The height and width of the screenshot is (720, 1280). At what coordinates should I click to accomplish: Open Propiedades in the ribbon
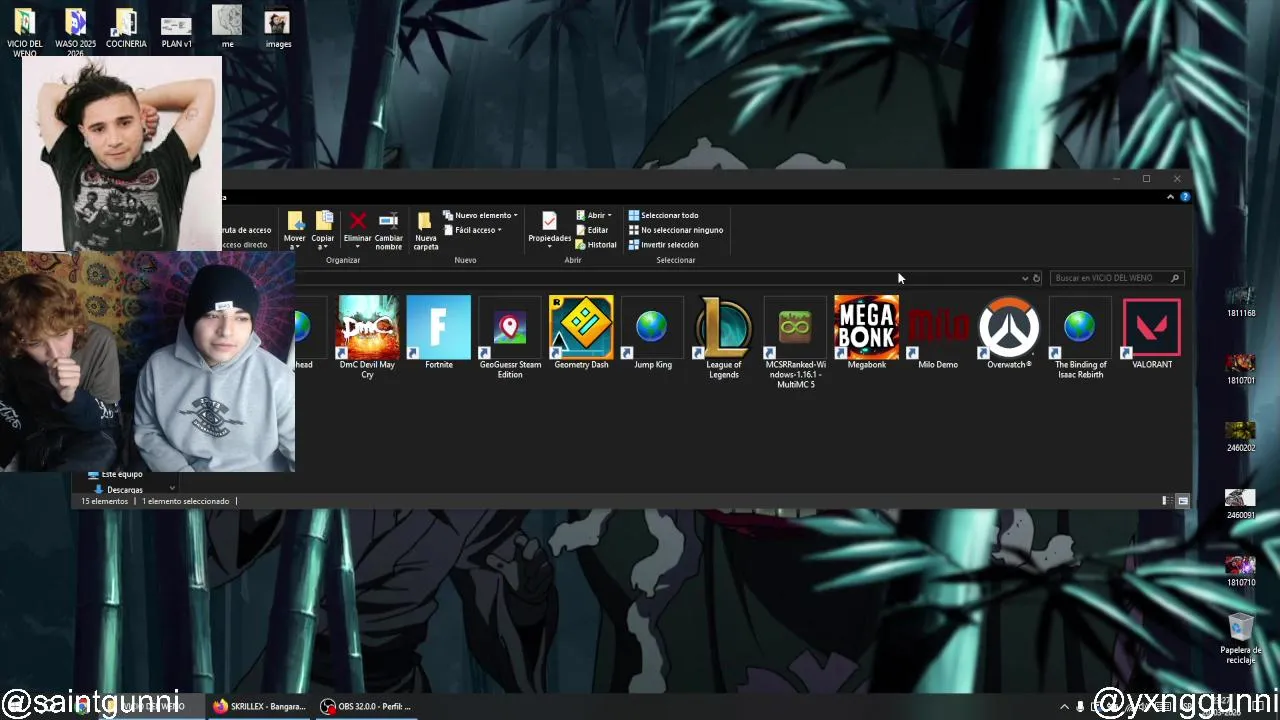pyautogui.click(x=549, y=229)
